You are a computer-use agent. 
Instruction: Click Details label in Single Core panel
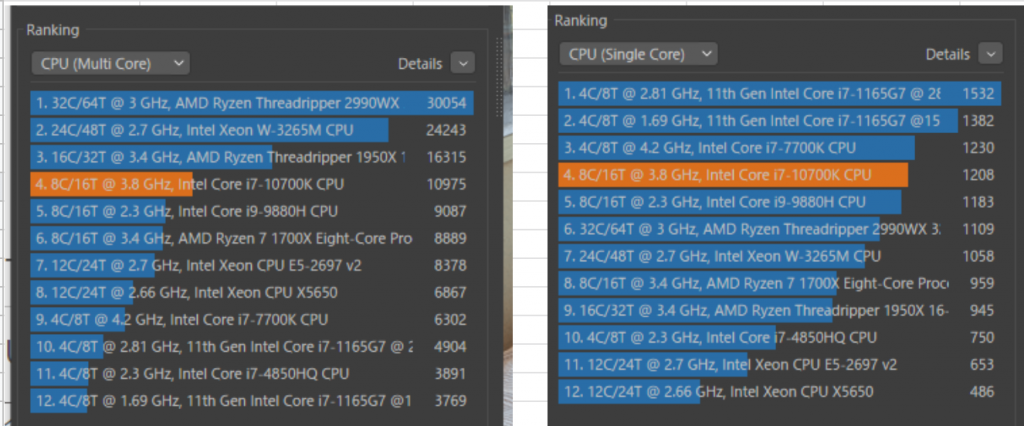pos(948,55)
